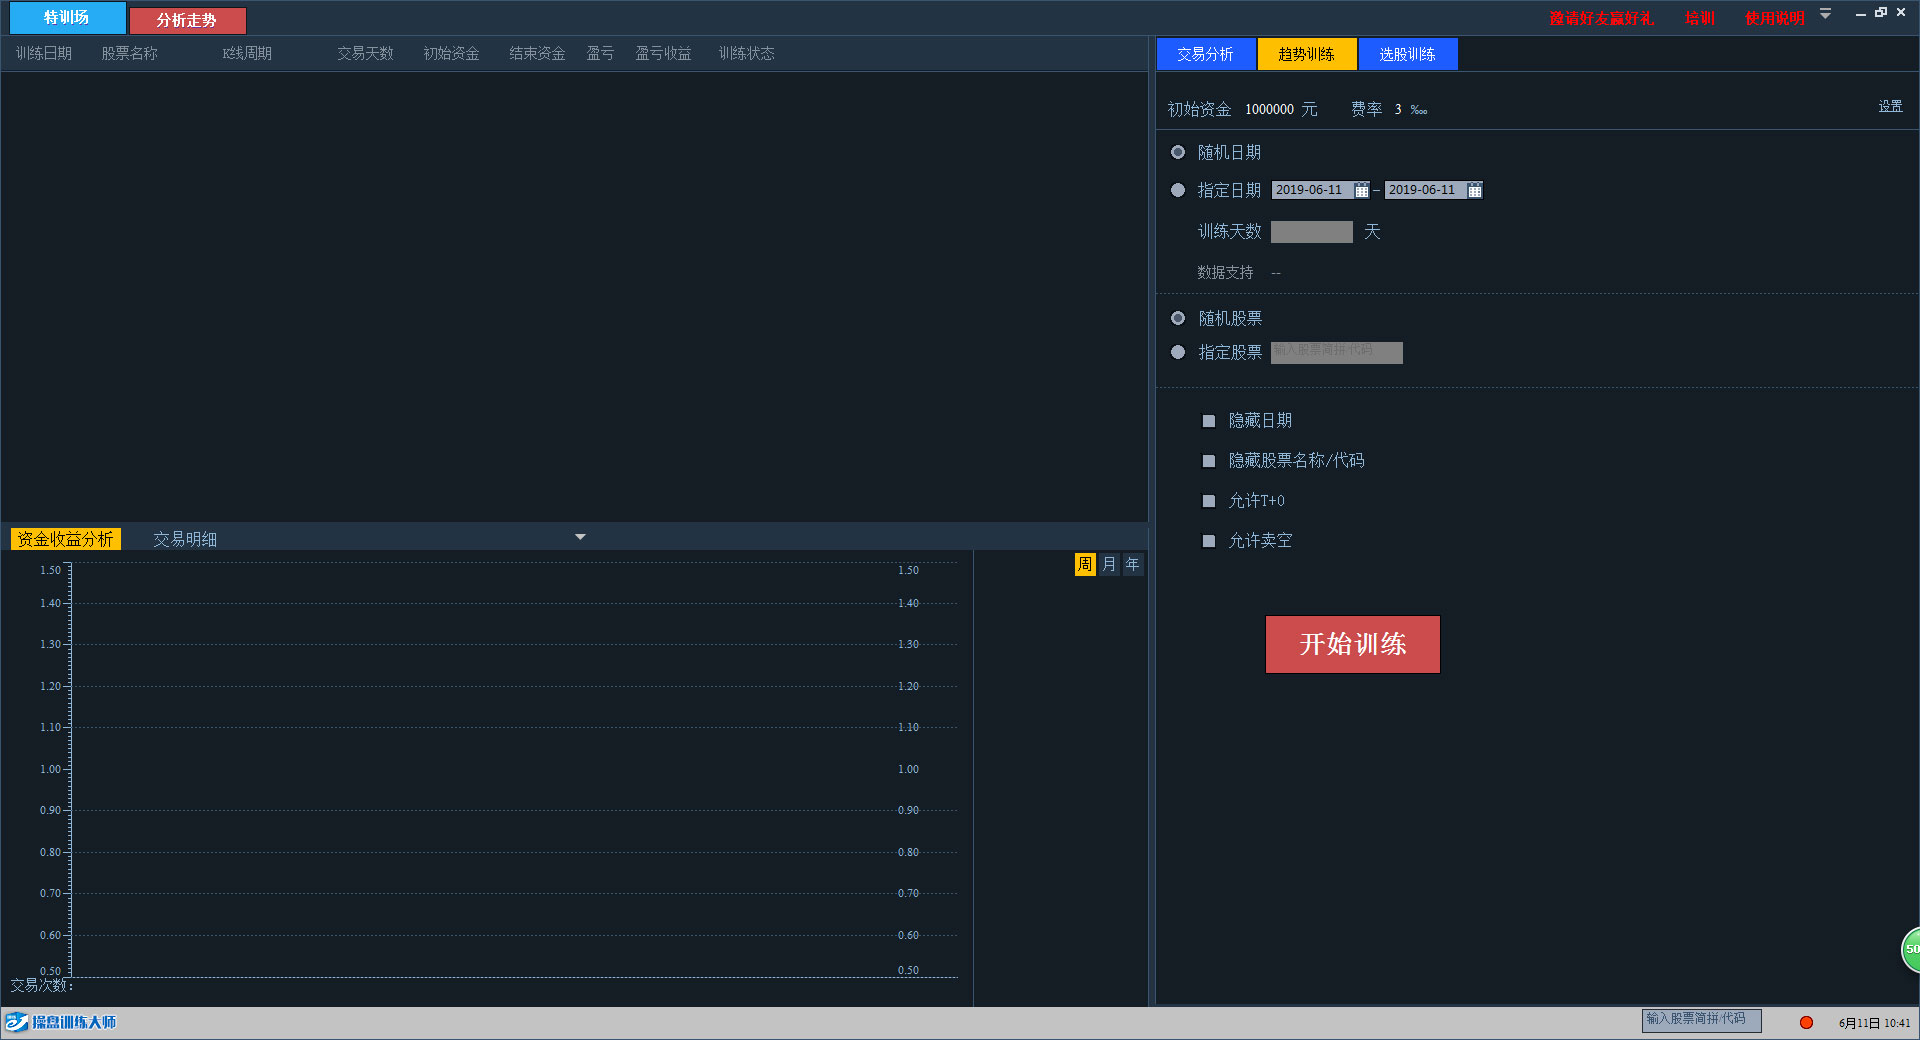Click the green 50 floating bubble
The width and height of the screenshot is (1920, 1040).
[x=1910, y=949]
